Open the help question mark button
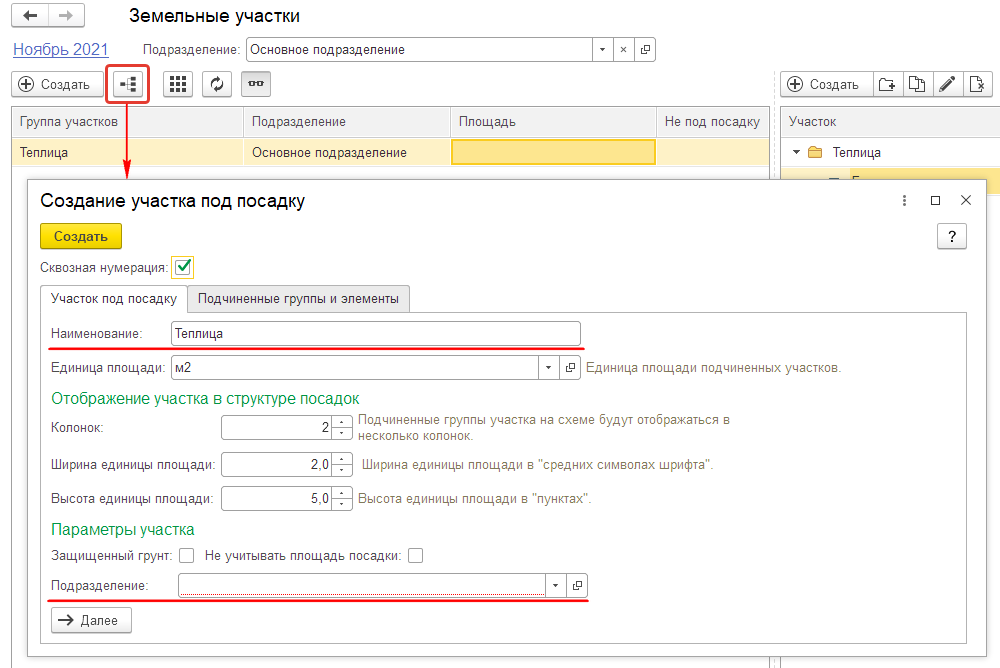Image resolution: width=1000 pixels, height=668 pixels. pyautogui.click(x=951, y=236)
